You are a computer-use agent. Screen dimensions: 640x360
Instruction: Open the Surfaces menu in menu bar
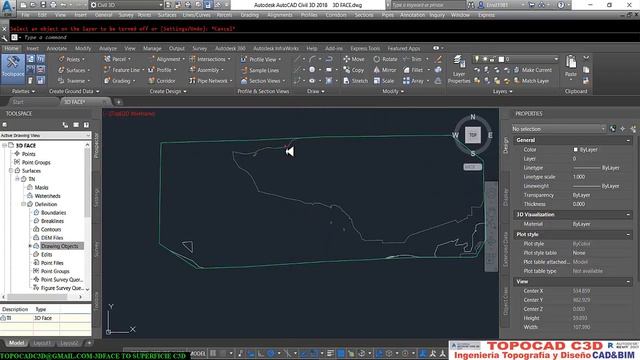[x=167, y=15]
